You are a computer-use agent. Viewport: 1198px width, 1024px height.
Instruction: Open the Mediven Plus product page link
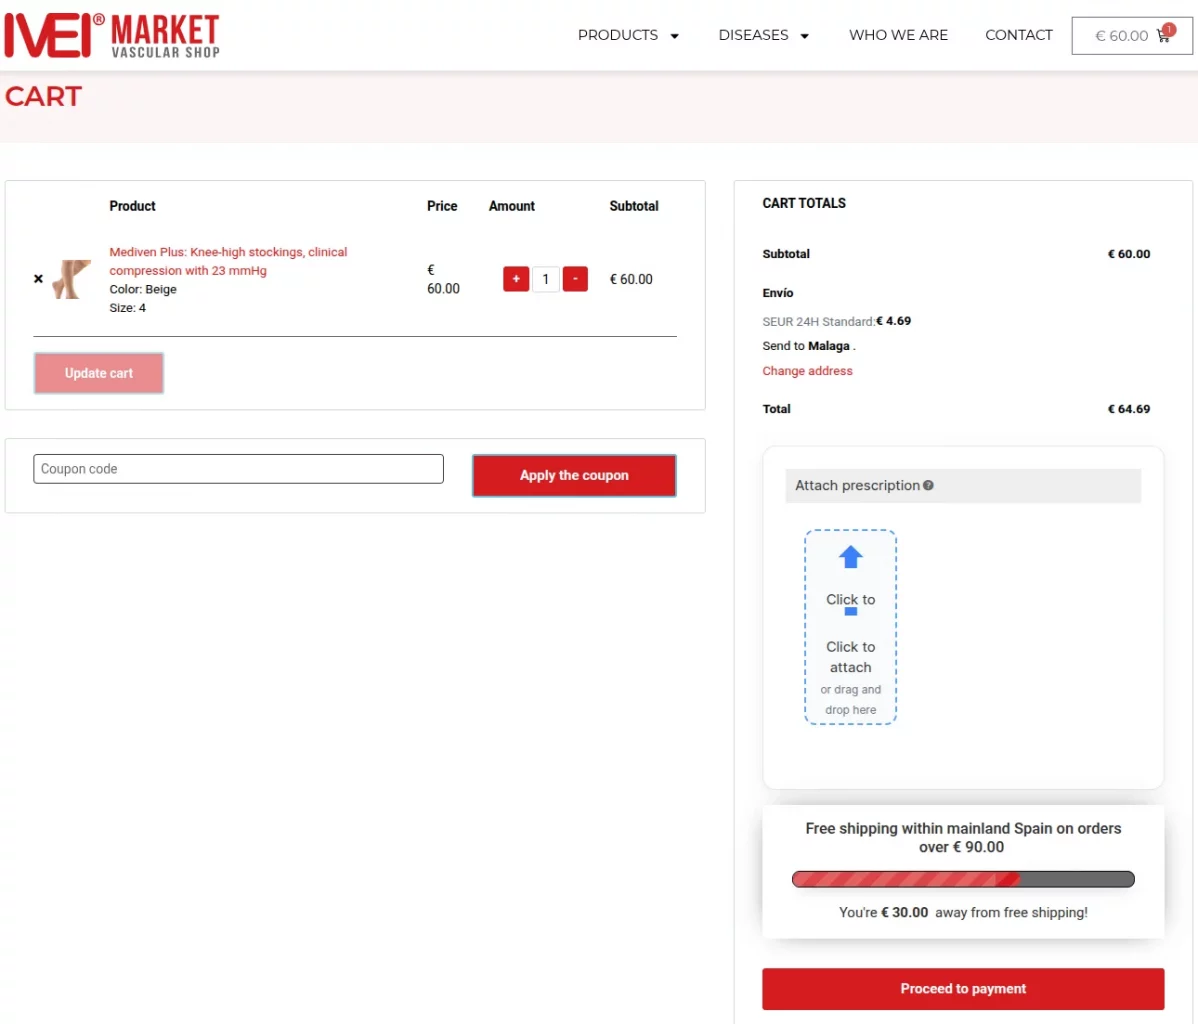[x=228, y=261]
